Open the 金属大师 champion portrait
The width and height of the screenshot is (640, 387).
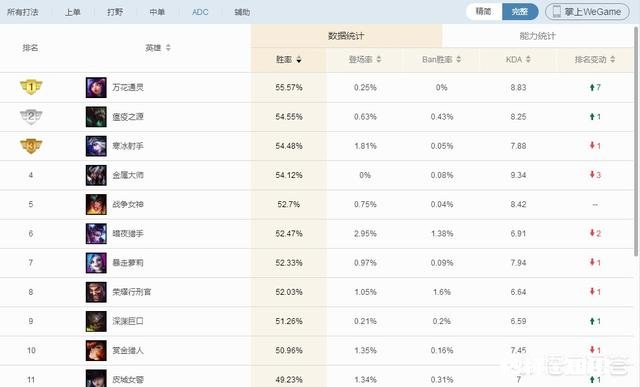pyautogui.click(x=96, y=175)
